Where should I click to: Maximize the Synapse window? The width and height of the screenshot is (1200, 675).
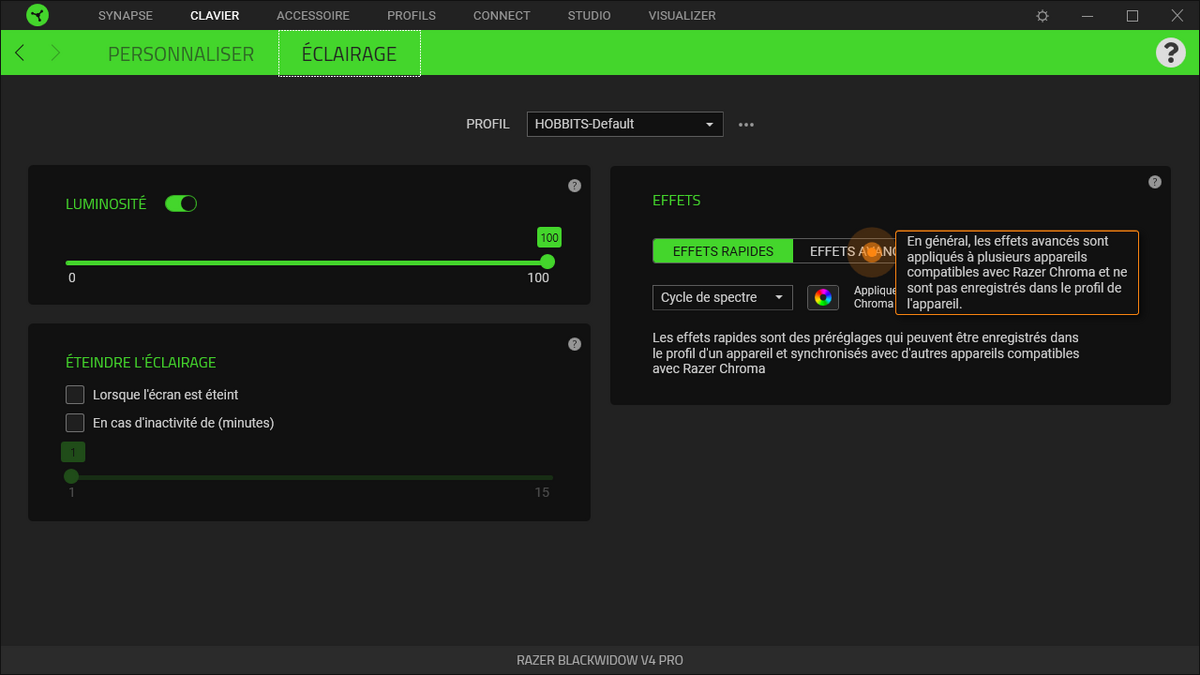[1132, 16]
